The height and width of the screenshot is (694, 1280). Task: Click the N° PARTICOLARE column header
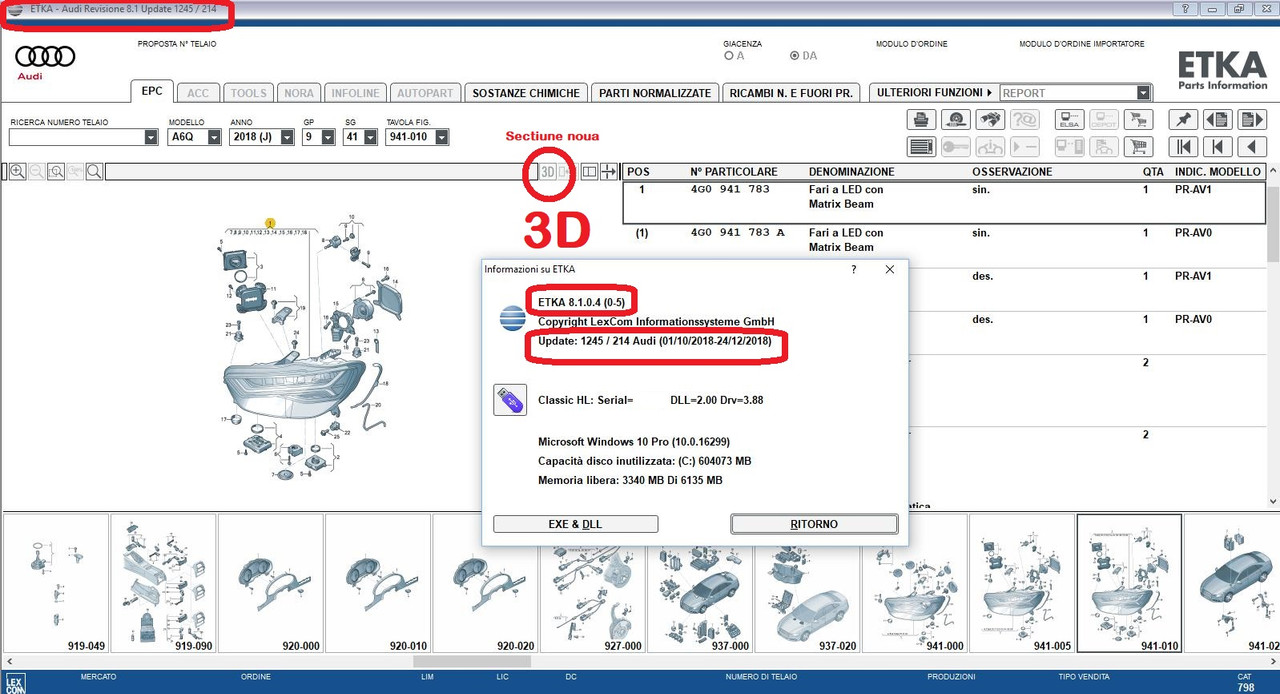733,172
